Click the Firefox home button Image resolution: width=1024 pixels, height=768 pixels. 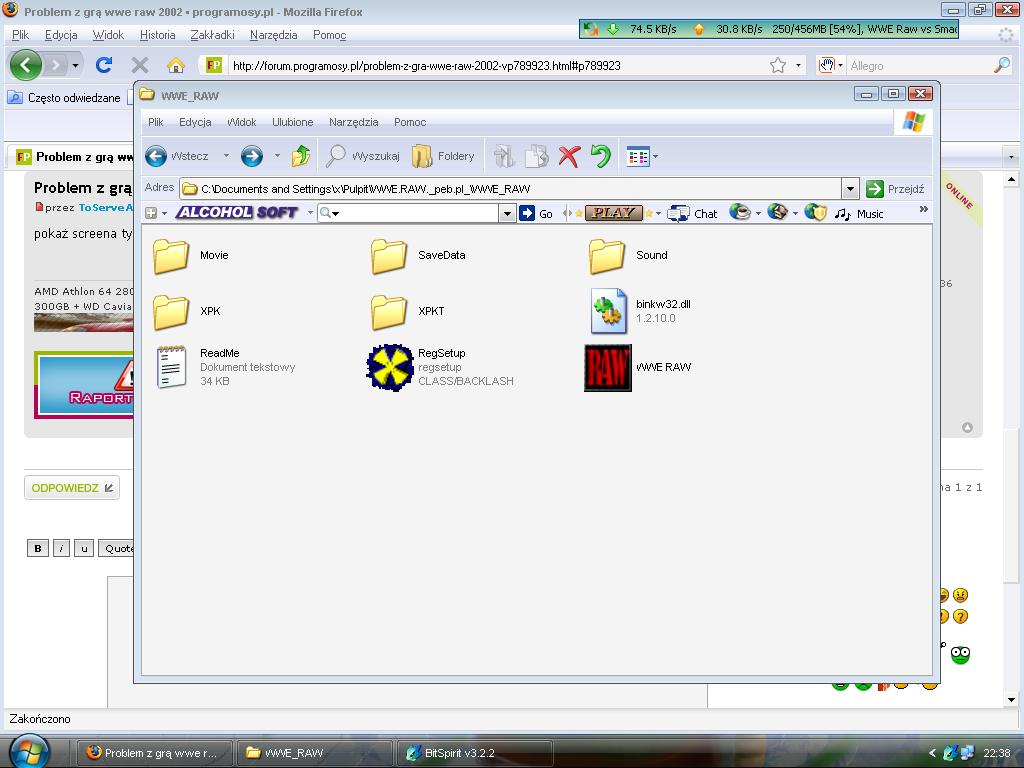coord(176,65)
